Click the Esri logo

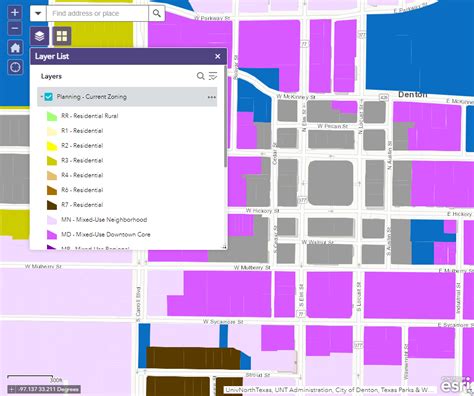[456, 385]
